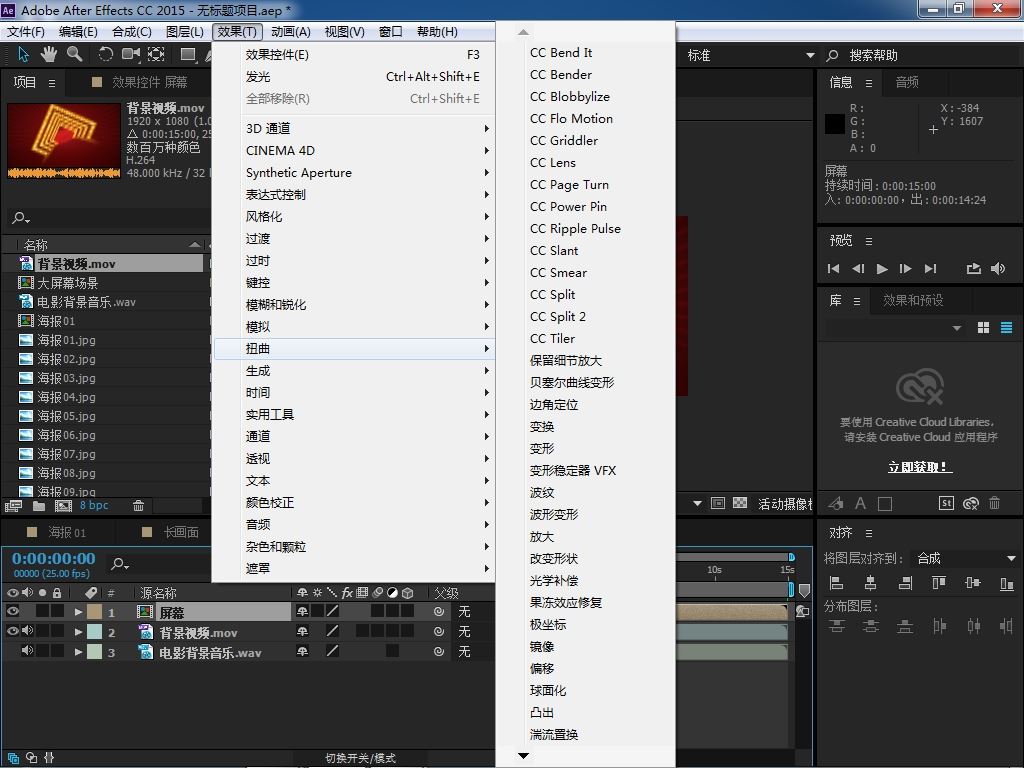
Task: Align layers to vertical center
Action: pyautogui.click(x=972, y=583)
